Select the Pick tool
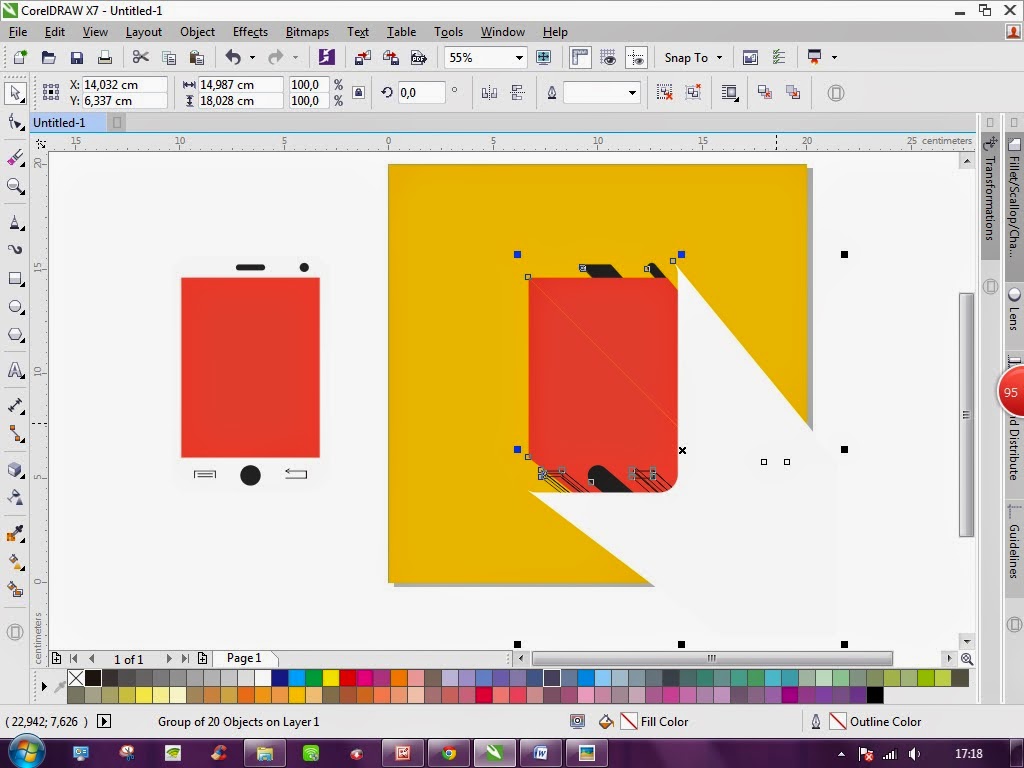The height and width of the screenshot is (768, 1024). coord(14,94)
